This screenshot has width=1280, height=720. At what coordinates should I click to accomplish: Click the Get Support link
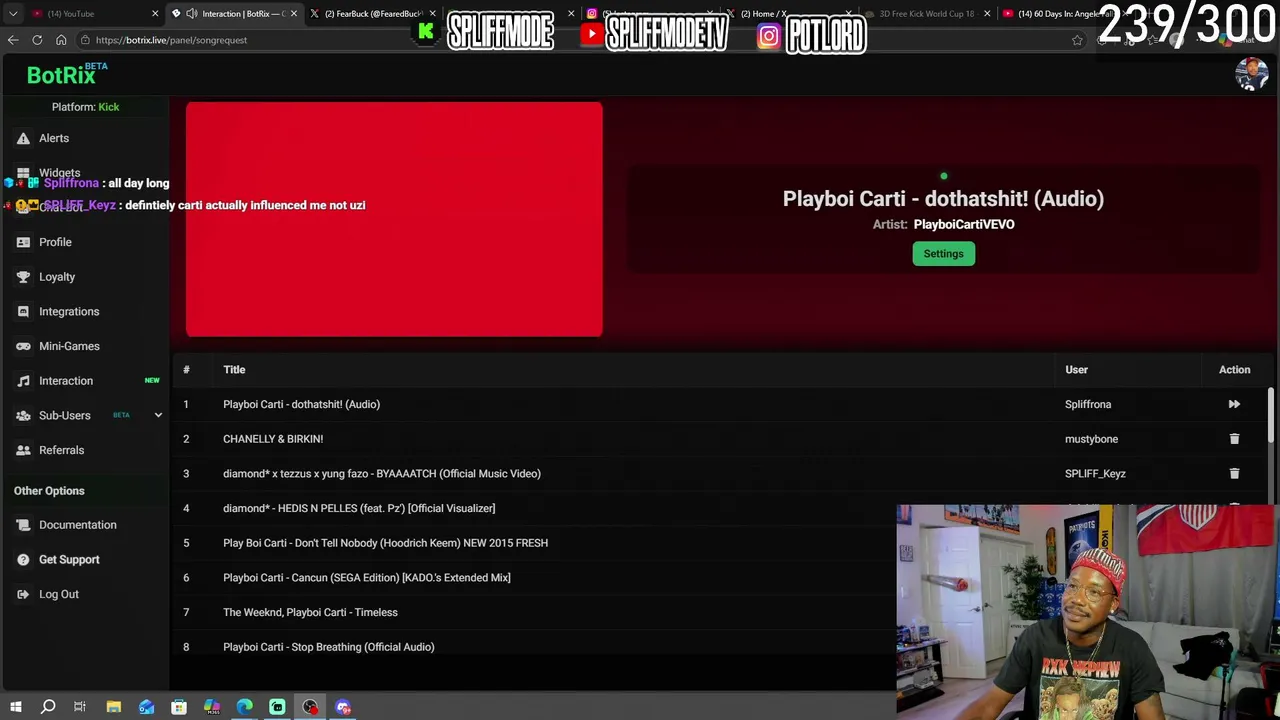pos(69,560)
